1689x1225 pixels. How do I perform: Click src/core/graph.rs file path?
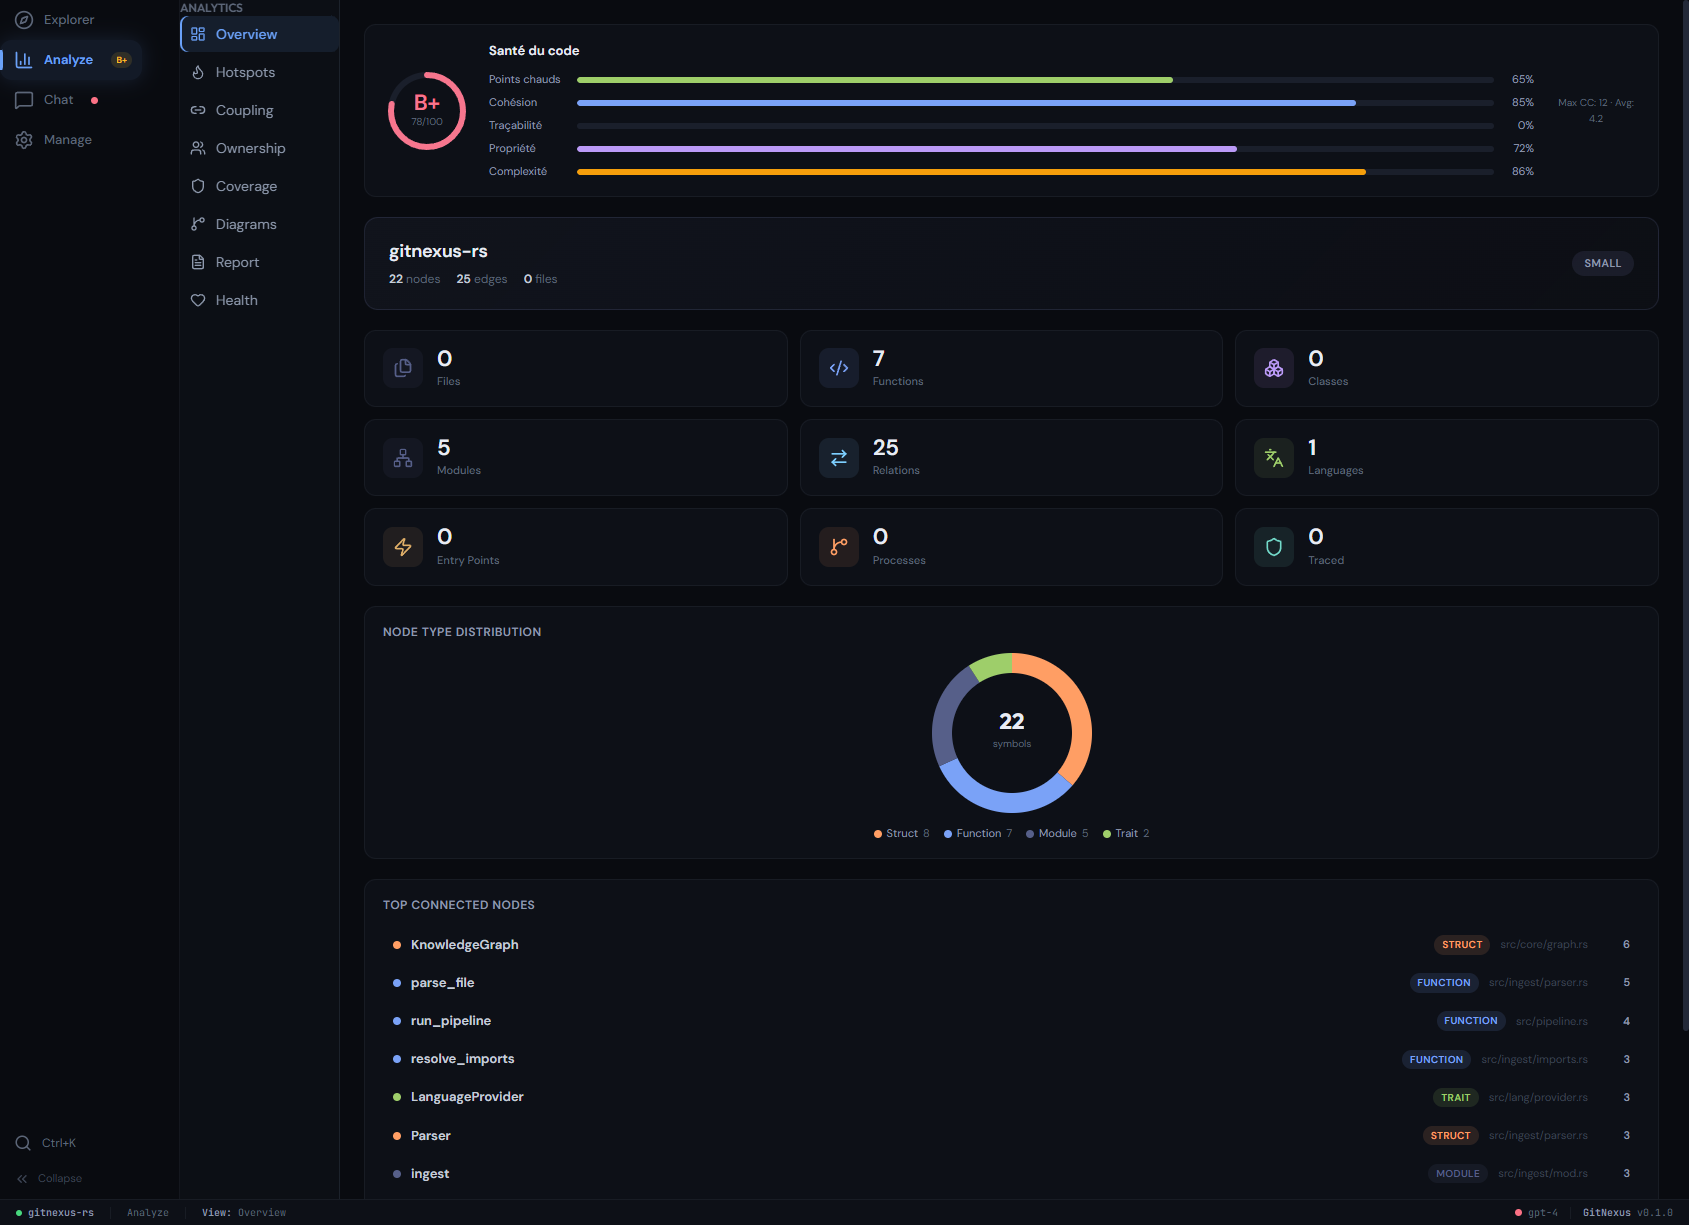[x=1544, y=944]
